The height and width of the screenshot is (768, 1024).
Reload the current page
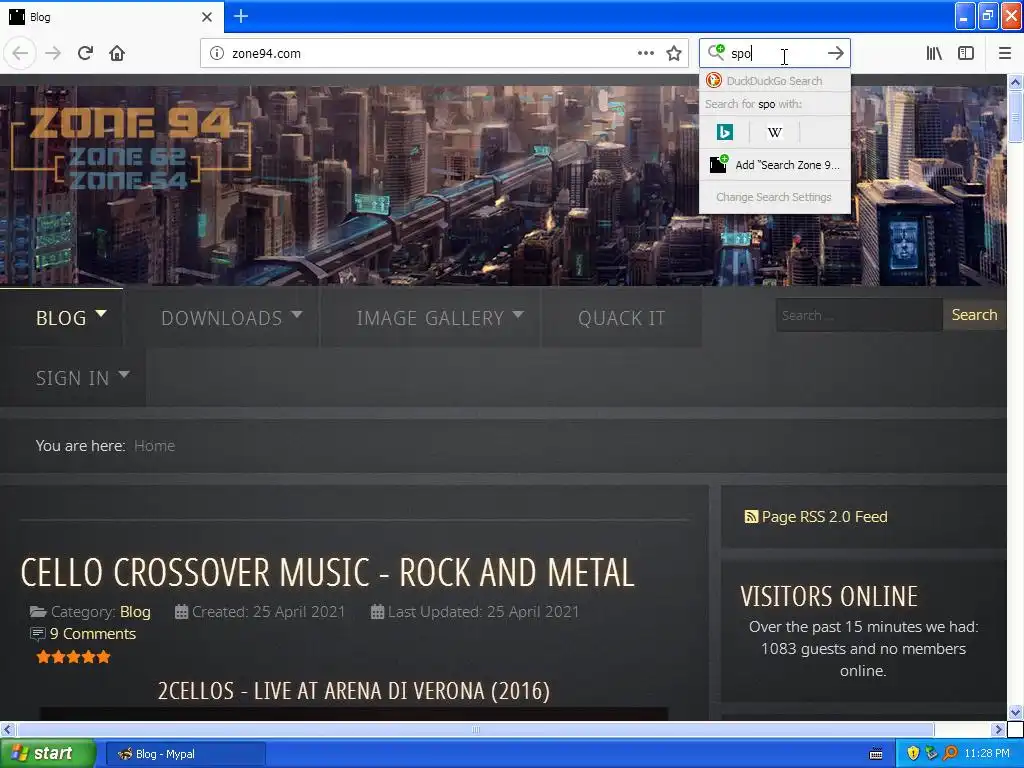pyautogui.click(x=85, y=53)
